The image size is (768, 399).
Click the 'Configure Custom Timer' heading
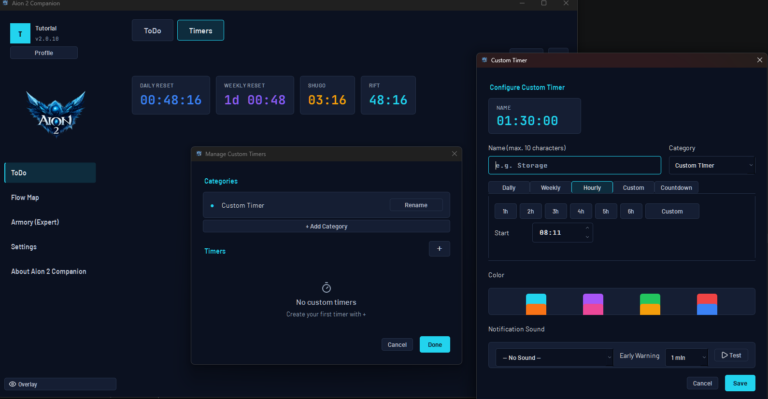click(527, 87)
